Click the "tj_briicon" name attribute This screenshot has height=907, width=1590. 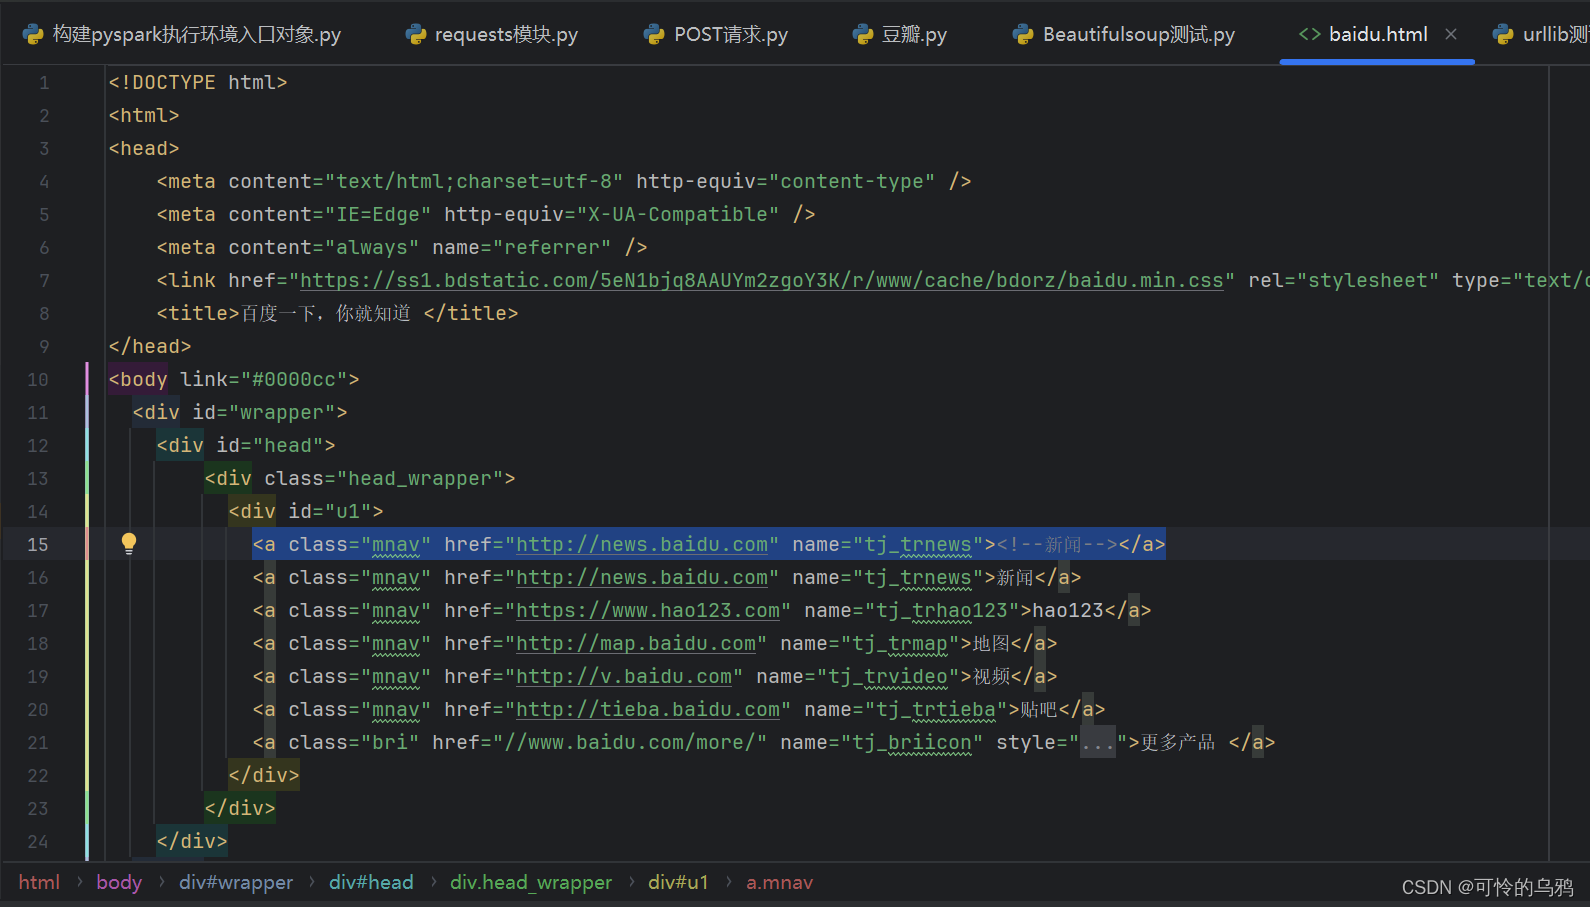coord(912,742)
